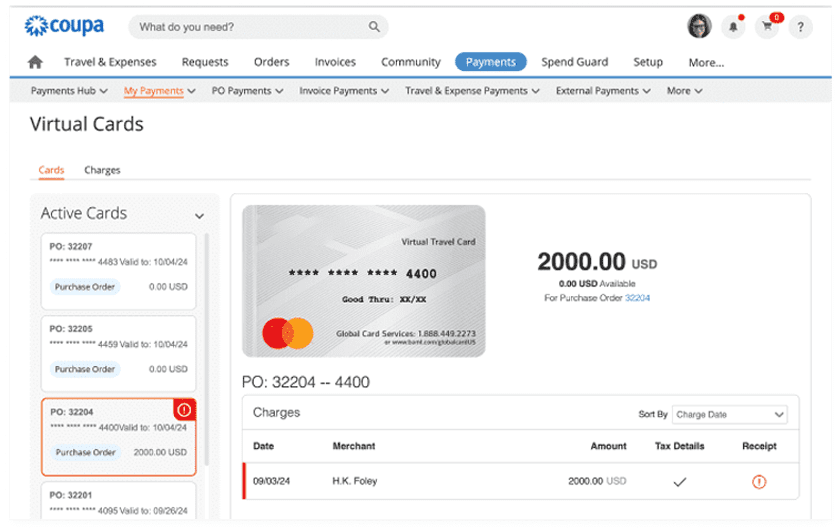838x531 pixels.
Task: Select the PO: 32204 card
Action: pyautogui.click(x=119, y=437)
